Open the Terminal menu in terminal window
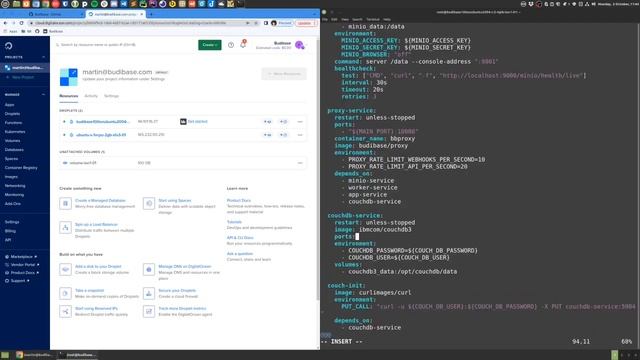Image resolution: width=640 pixels, height=360 pixels. [373, 19]
